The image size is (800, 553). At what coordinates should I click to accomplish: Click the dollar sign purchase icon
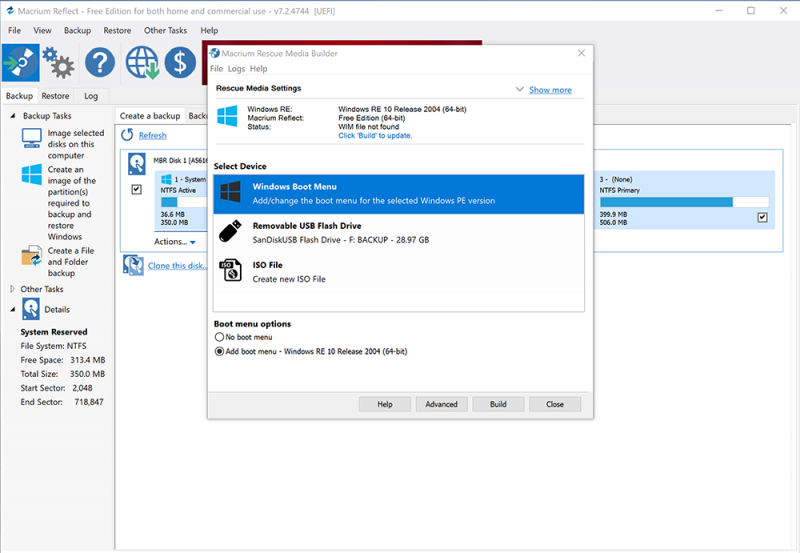coord(180,63)
